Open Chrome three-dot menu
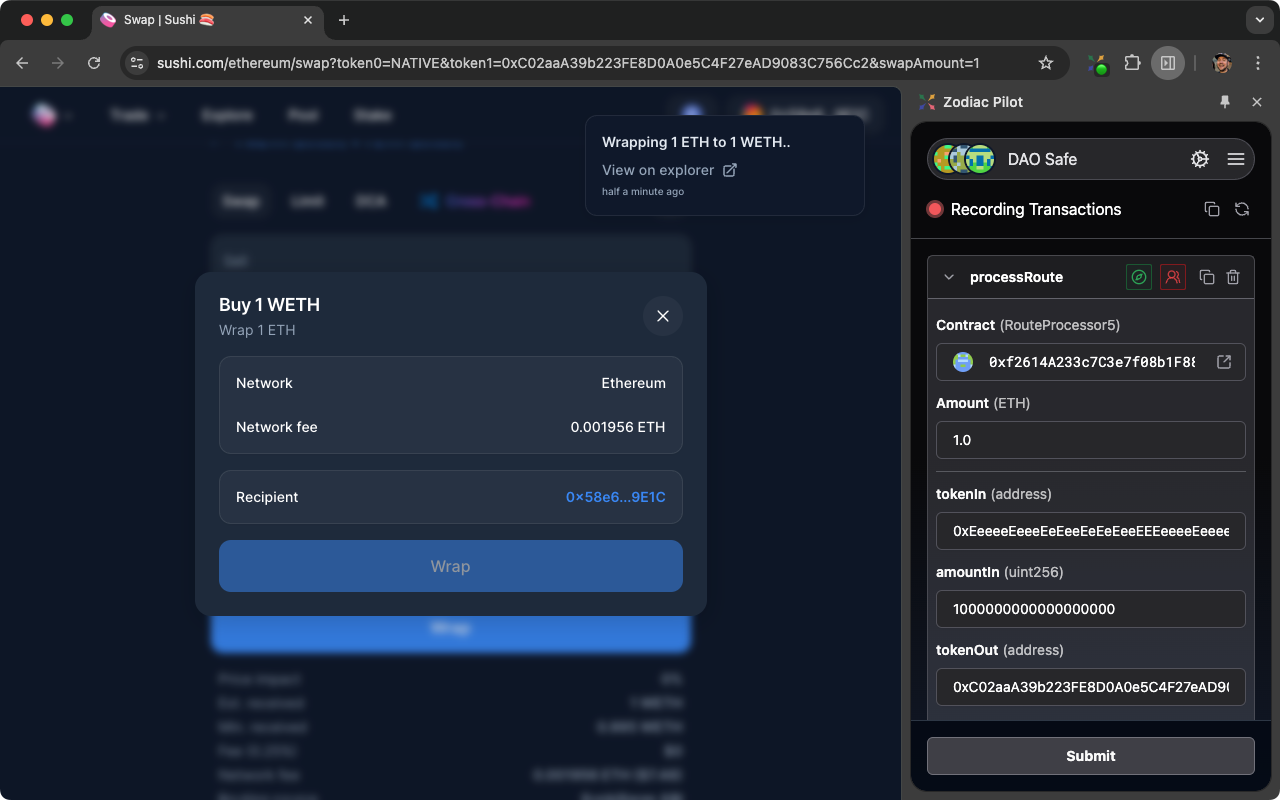Image resolution: width=1280 pixels, height=800 pixels. (1258, 63)
